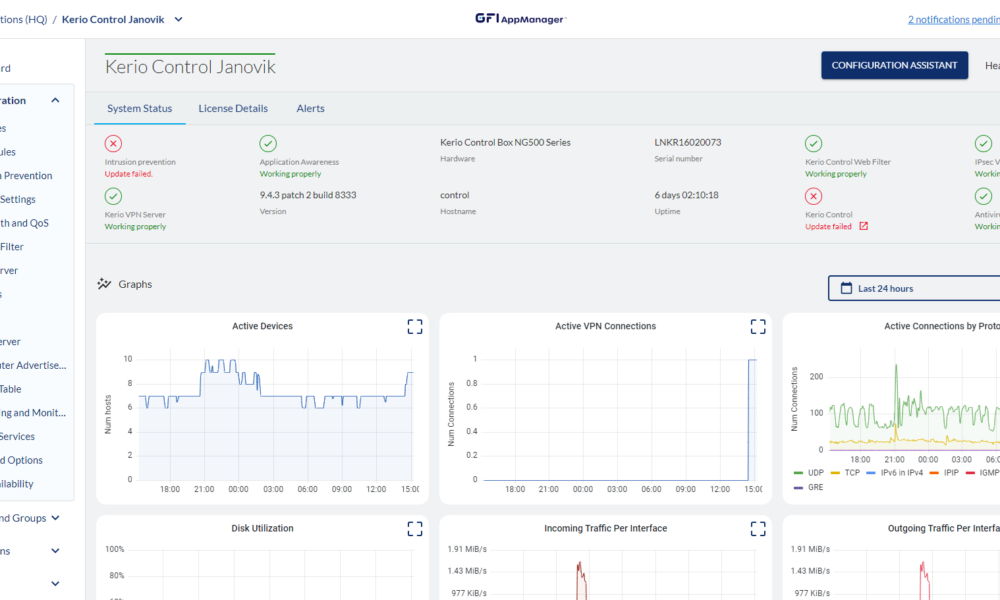Click the Kerio VPN Server green check icon
Viewport: 1000px width, 600px height.
[113, 197]
